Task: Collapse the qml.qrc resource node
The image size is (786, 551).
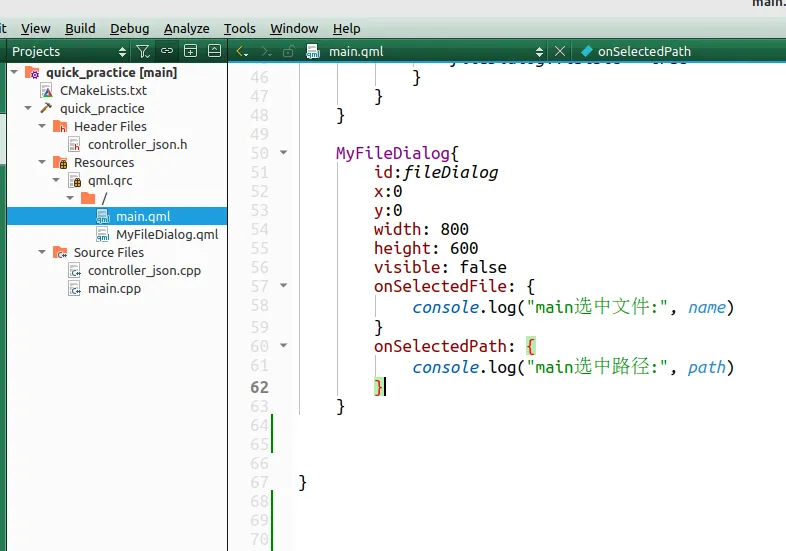Action: [x=57, y=180]
